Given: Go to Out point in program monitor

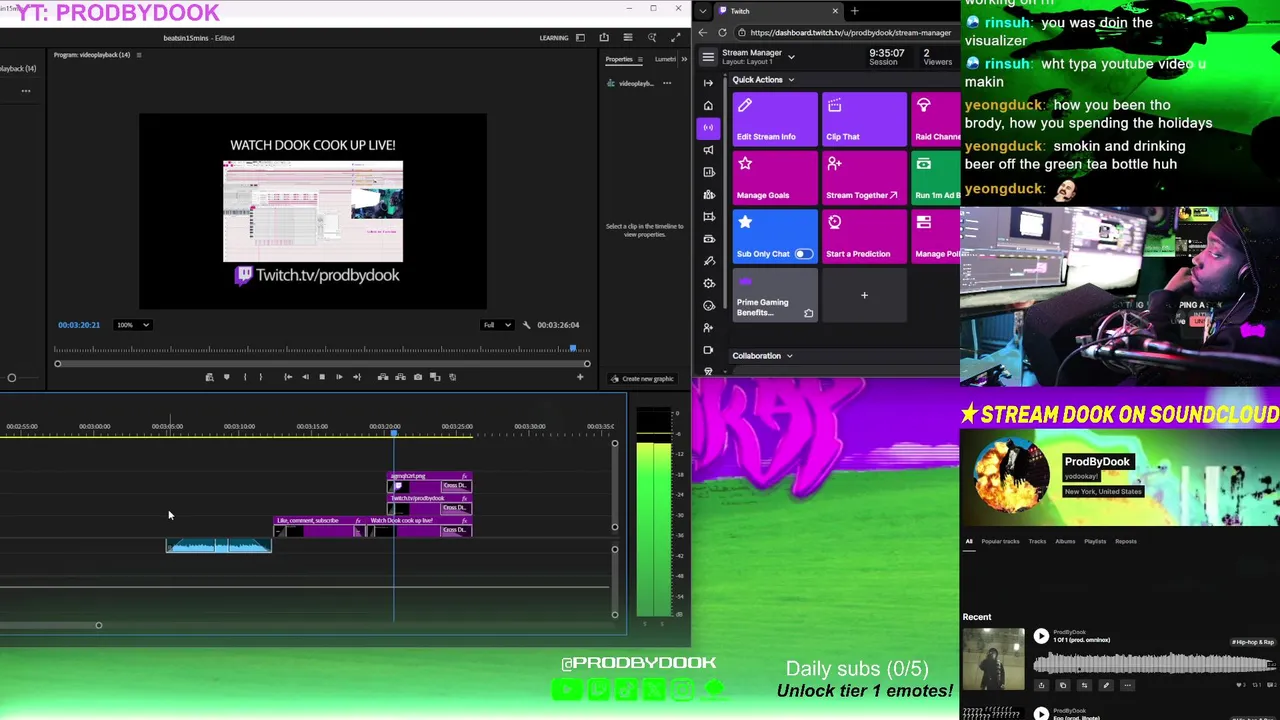Looking at the screenshot, I should pos(356,377).
